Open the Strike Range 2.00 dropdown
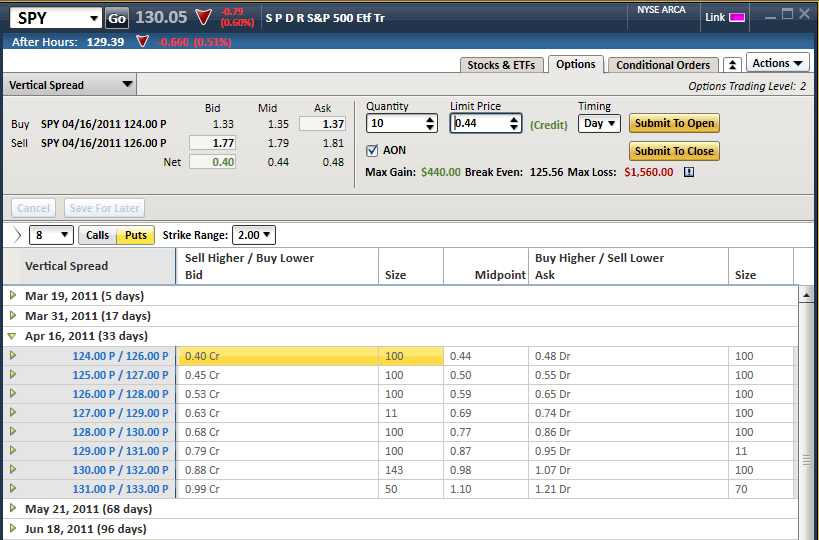 pos(254,235)
